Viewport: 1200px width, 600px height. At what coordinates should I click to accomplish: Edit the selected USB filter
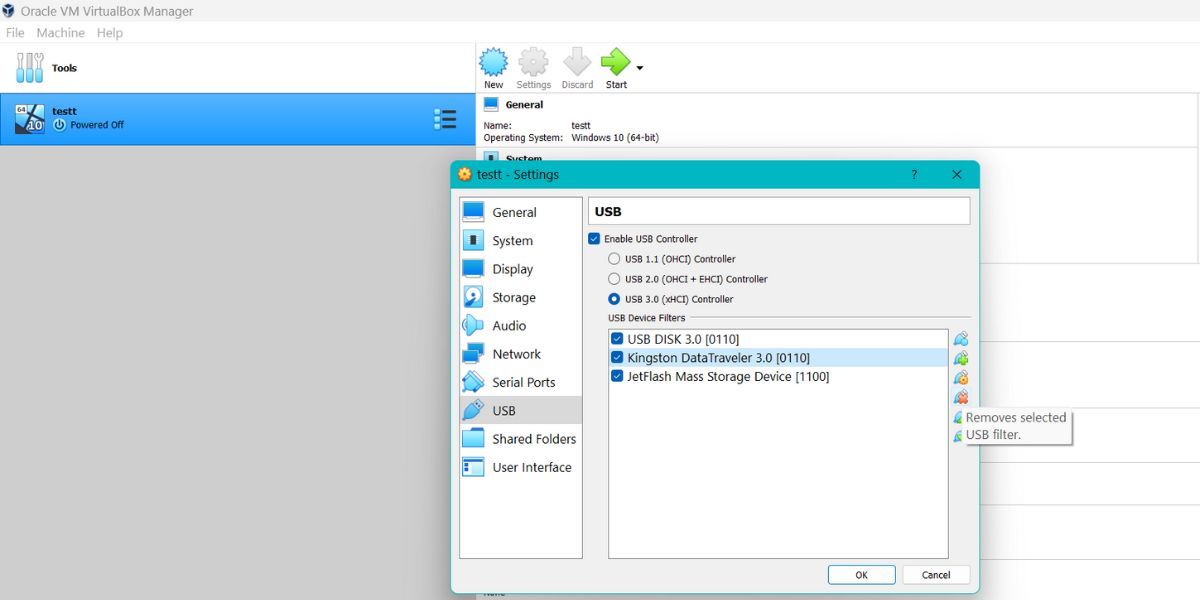click(961, 377)
